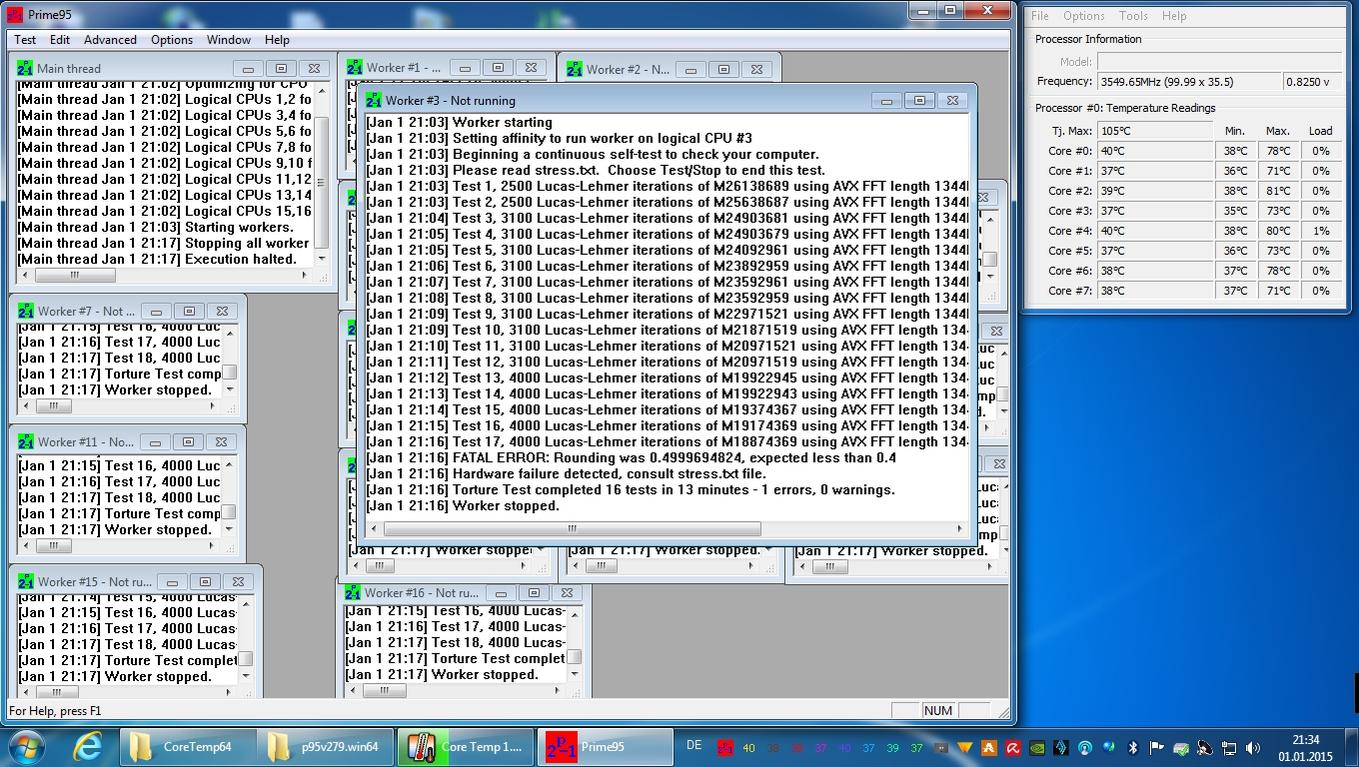Click the NVIDIA tray icon
The width and height of the screenshot is (1359, 767).
(1037, 748)
